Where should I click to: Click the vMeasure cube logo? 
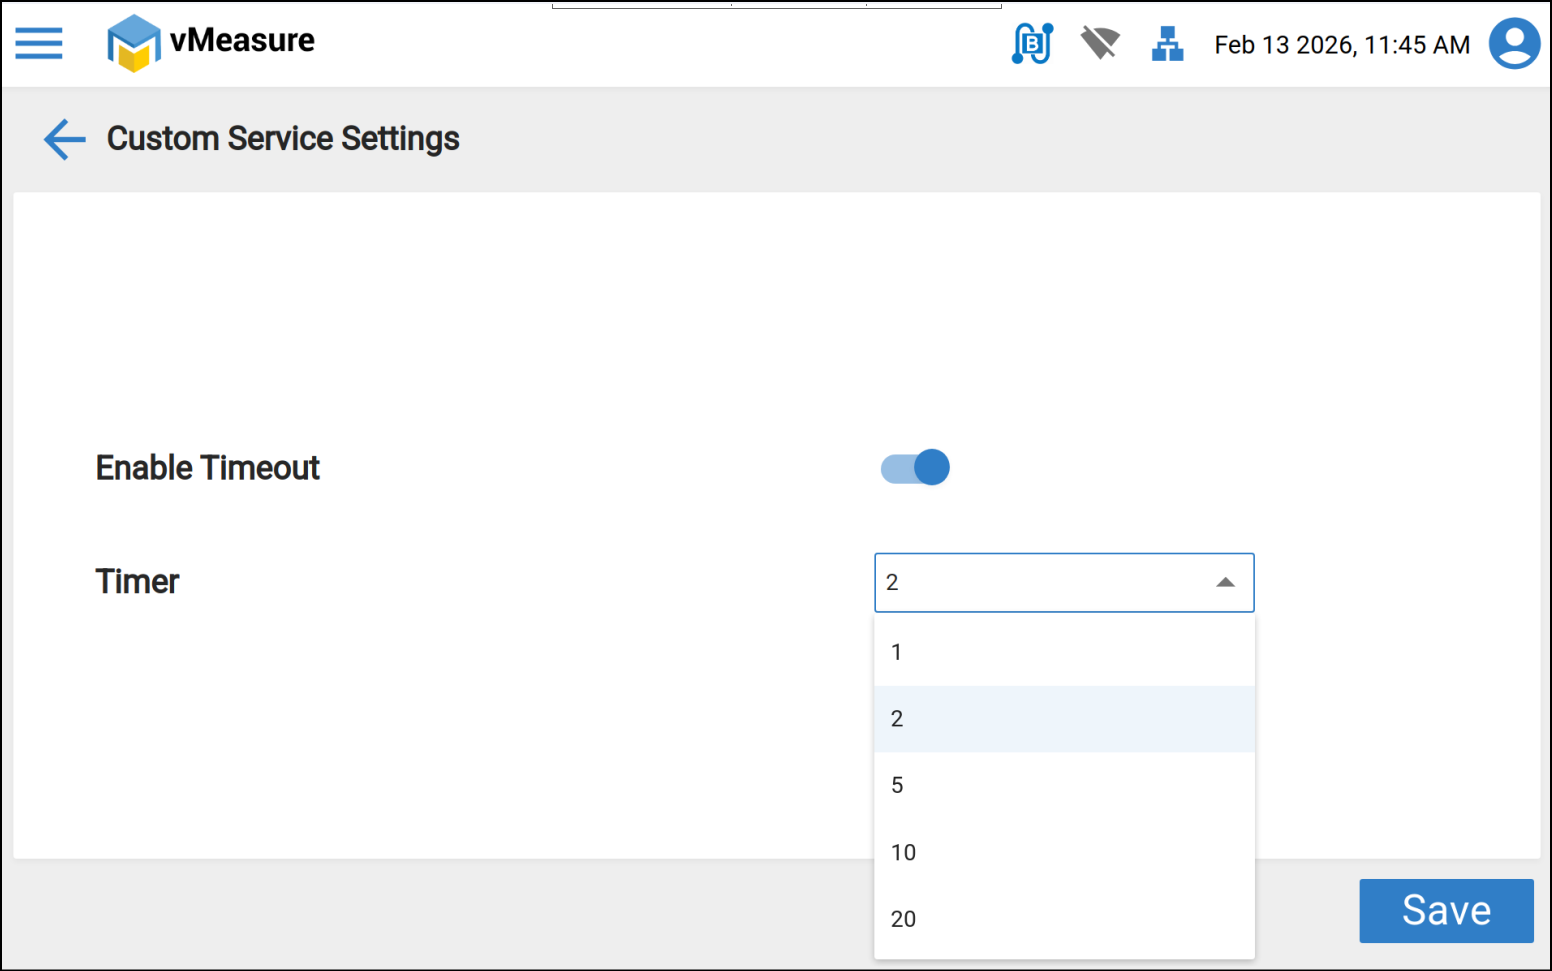coord(133,44)
